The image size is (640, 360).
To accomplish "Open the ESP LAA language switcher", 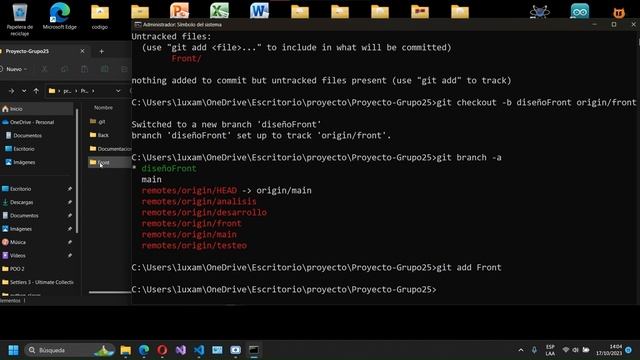I will tap(550, 350).
